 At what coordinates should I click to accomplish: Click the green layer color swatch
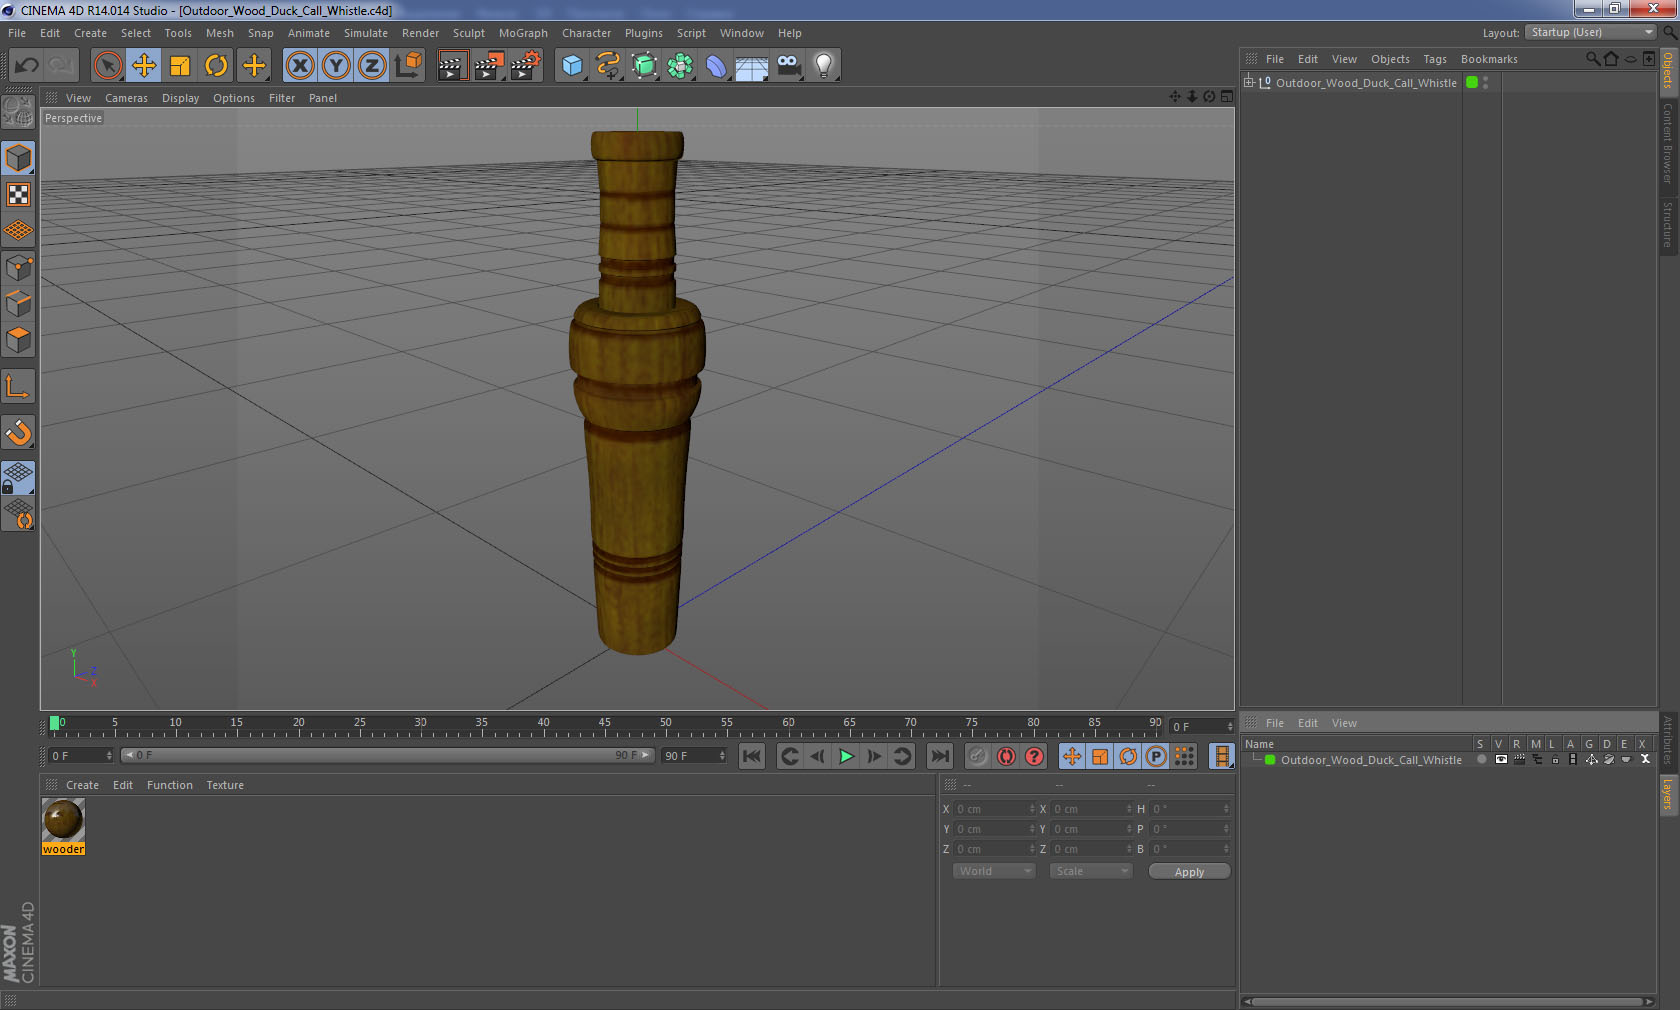(x=1270, y=760)
